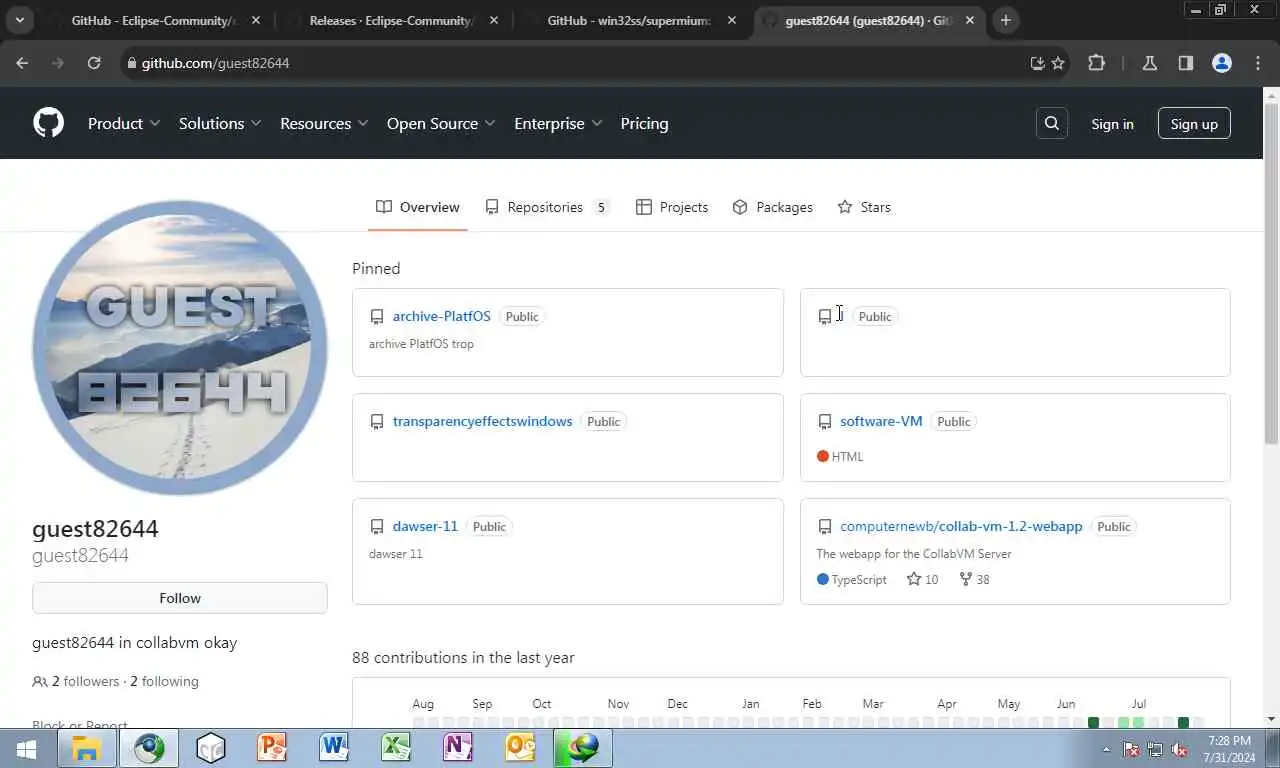Viewport: 1280px width, 768px height.
Task: Expand the Enterprise menu
Action: point(558,123)
